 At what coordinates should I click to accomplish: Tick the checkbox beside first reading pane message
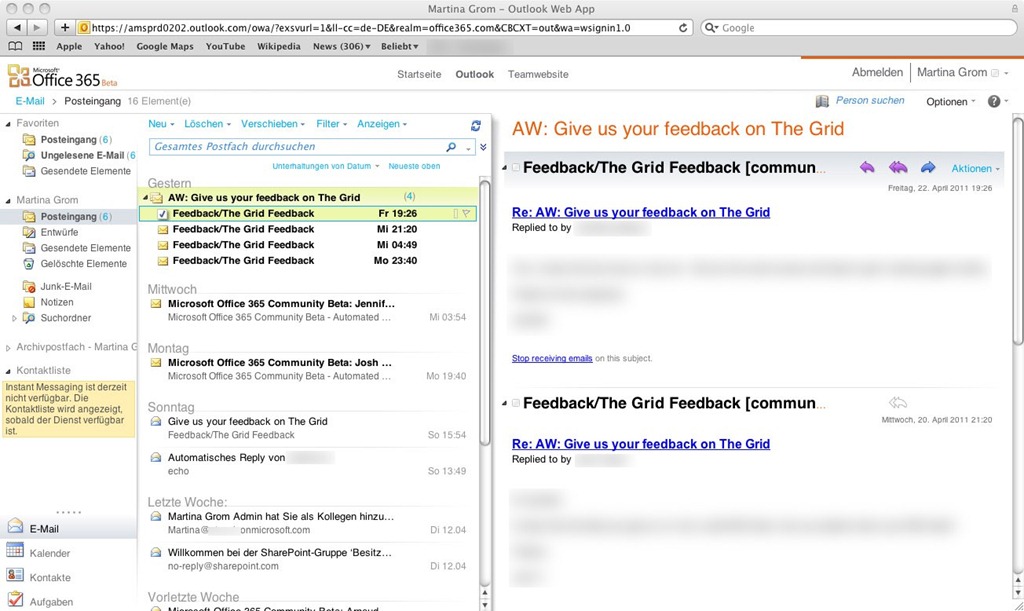click(516, 168)
